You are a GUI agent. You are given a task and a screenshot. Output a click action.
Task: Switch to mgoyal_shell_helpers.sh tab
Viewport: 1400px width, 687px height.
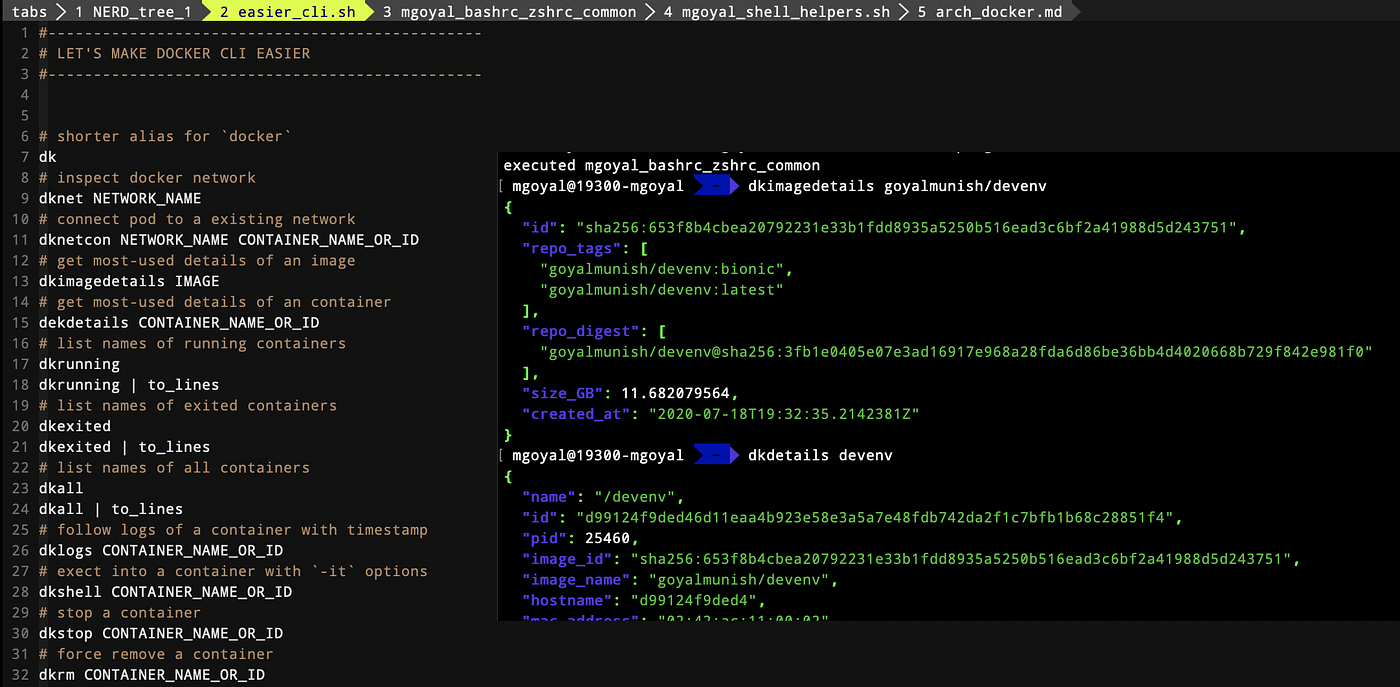pos(777,12)
